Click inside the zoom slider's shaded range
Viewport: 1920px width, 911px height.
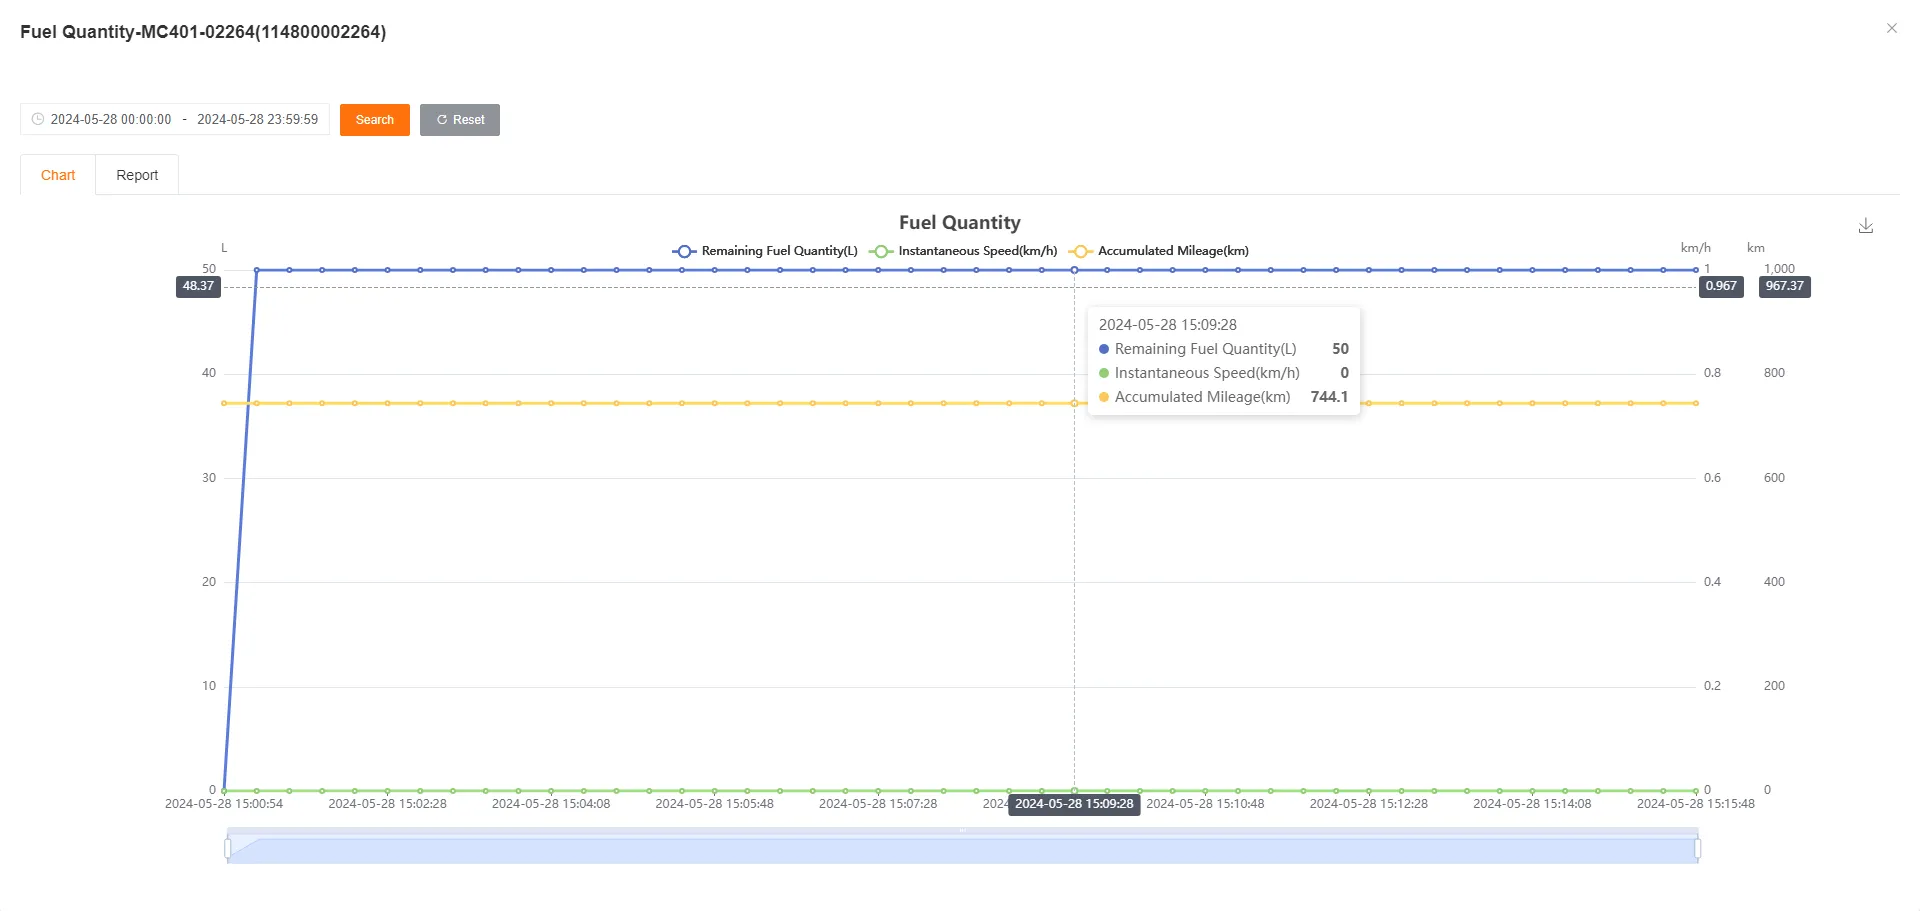tap(962, 851)
